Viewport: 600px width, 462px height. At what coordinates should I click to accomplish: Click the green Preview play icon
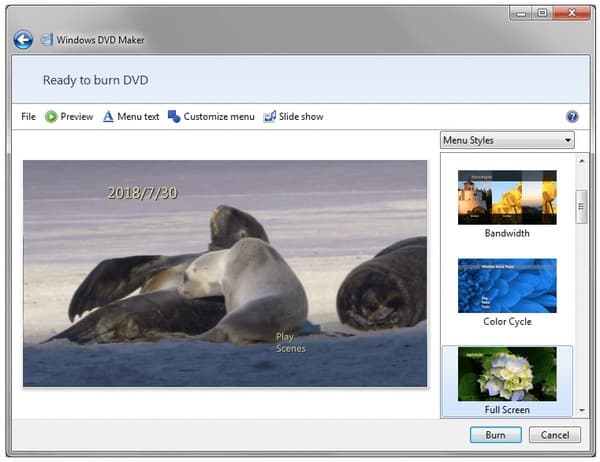(x=51, y=116)
